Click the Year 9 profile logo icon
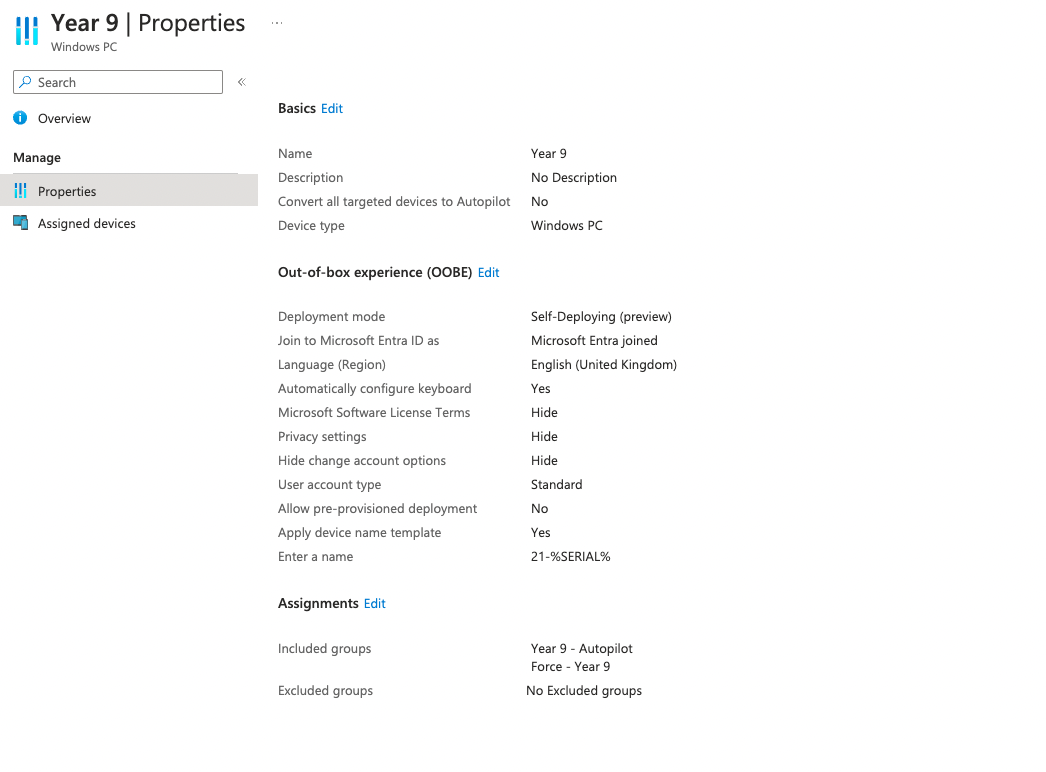 [26, 31]
